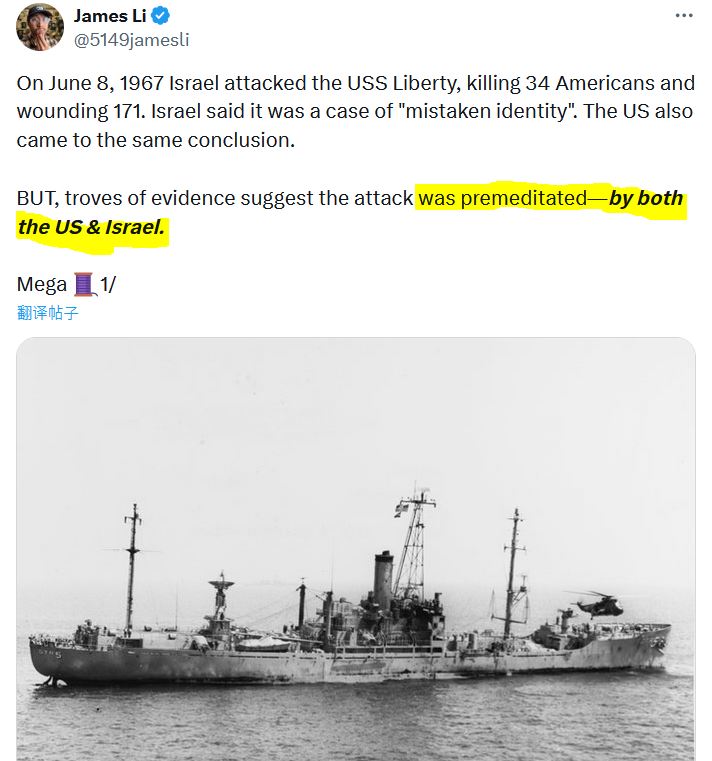The width and height of the screenshot is (712, 761).
Task: Click the highlighted 'the US & Israel.' text
Action: coord(91,227)
